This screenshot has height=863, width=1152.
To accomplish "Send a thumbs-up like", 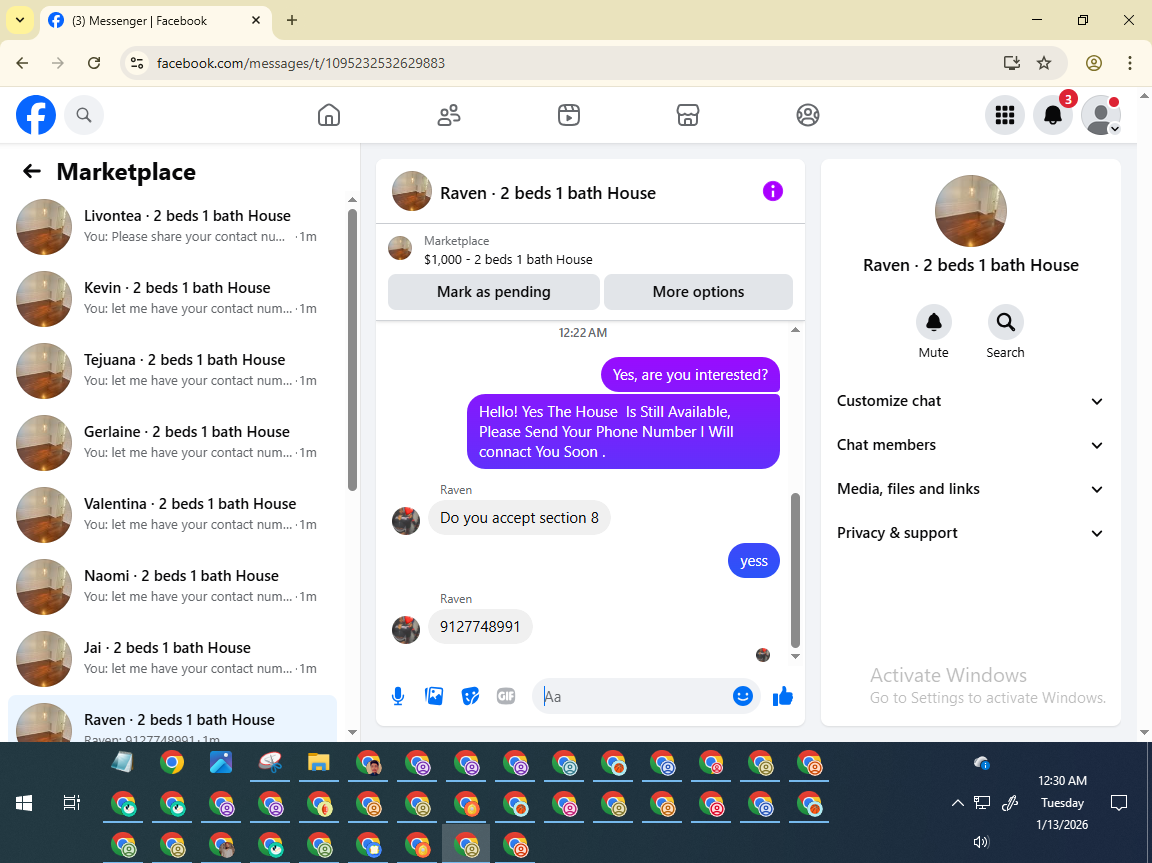I will [783, 696].
